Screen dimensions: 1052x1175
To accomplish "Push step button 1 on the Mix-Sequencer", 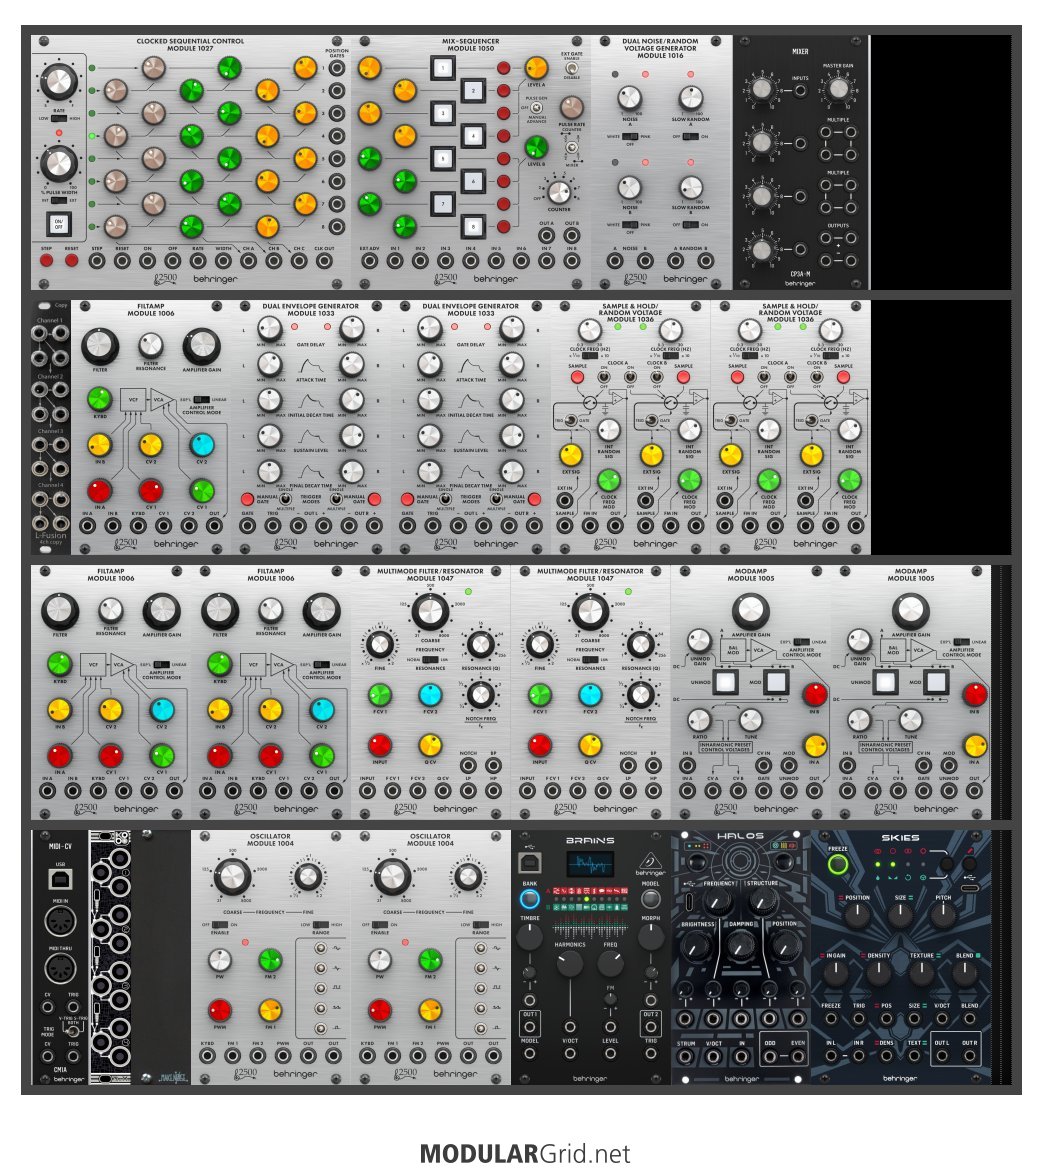I will pyautogui.click(x=443, y=67).
